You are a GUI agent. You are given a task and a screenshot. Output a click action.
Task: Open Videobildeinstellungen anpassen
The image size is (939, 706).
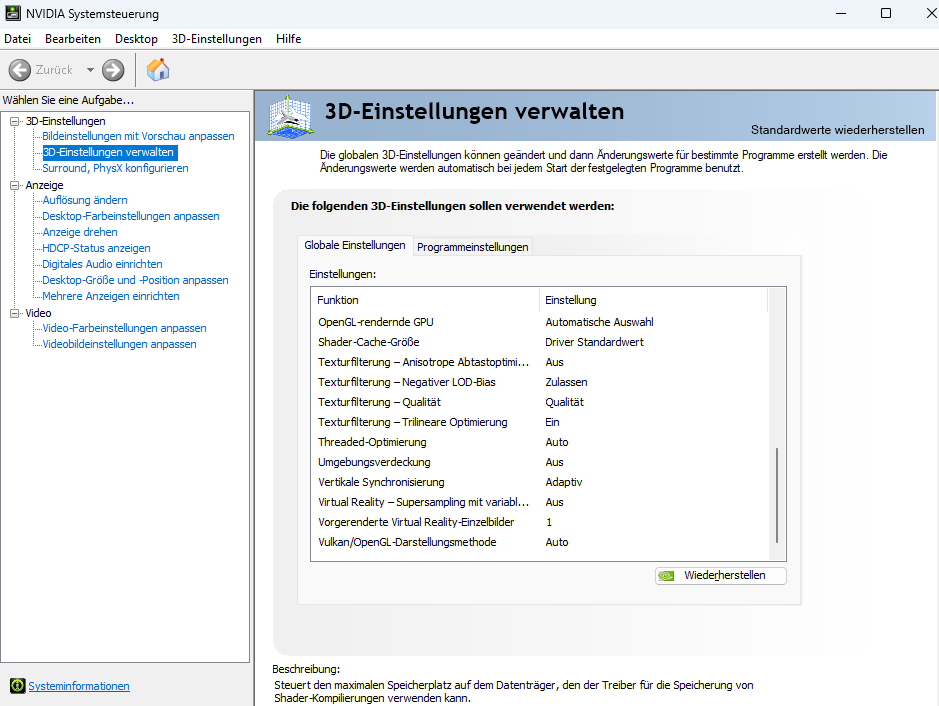coord(119,344)
